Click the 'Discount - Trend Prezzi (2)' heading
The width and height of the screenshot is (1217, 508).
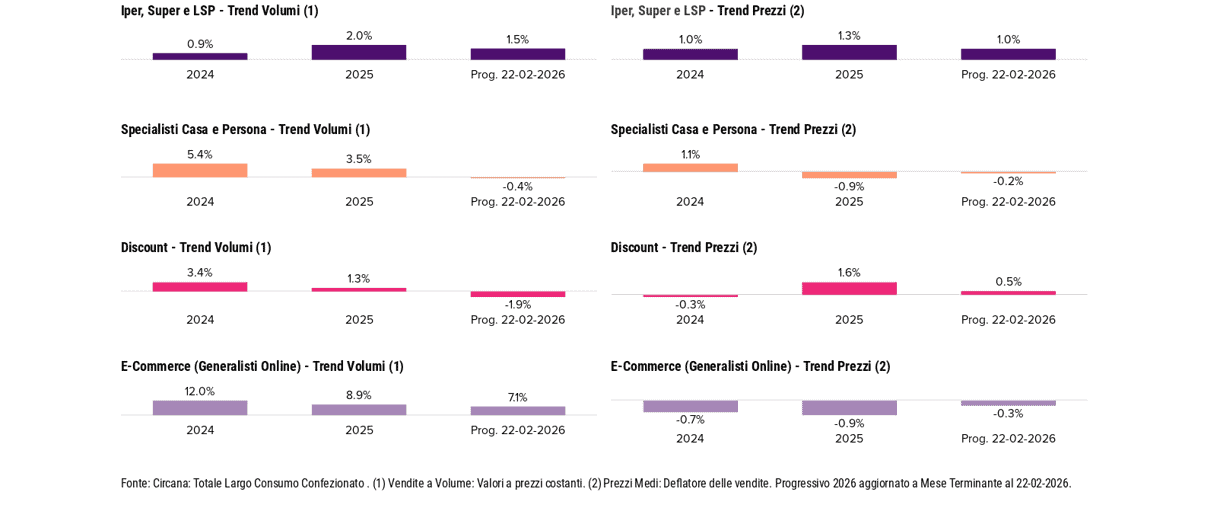[684, 247]
